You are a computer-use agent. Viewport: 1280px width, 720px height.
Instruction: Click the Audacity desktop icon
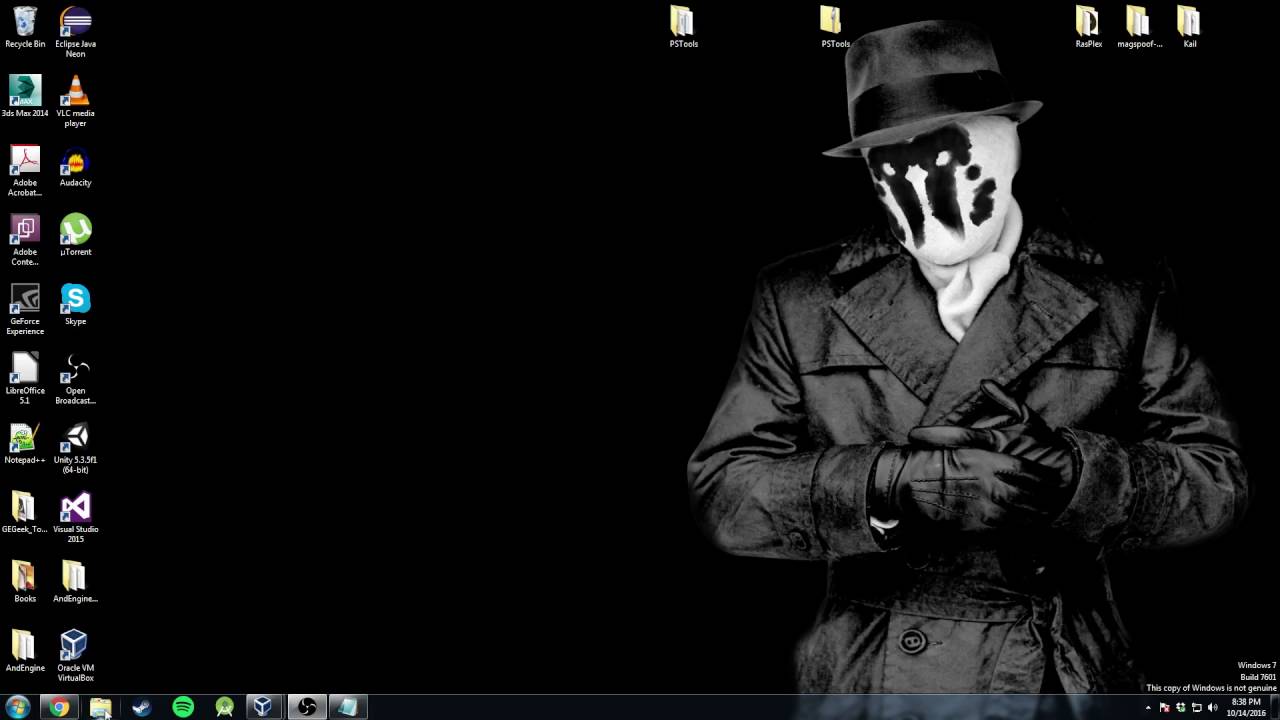pyautogui.click(x=75, y=166)
